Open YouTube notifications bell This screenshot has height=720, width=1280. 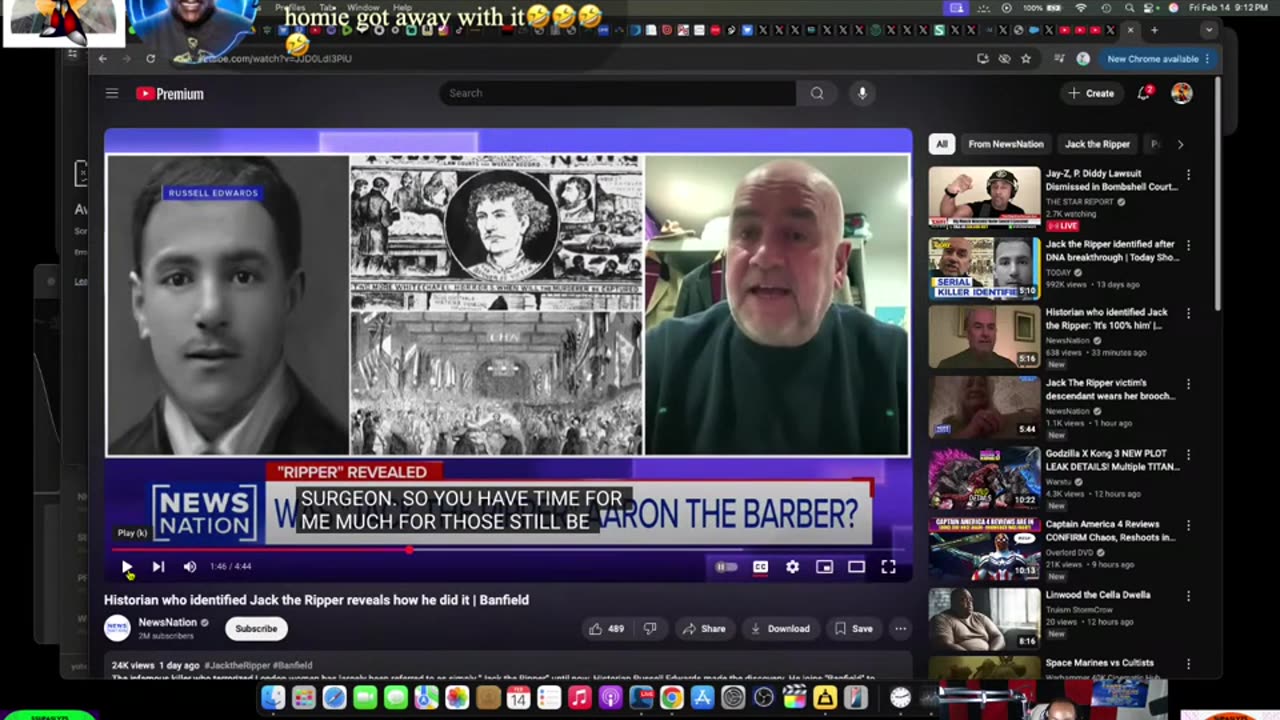pyautogui.click(x=1144, y=93)
